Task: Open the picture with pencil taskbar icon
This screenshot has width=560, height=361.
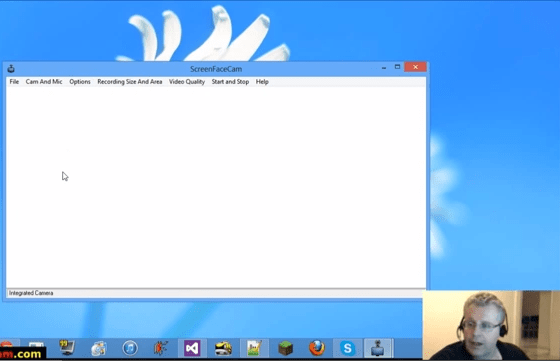Action: click(254, 348)
